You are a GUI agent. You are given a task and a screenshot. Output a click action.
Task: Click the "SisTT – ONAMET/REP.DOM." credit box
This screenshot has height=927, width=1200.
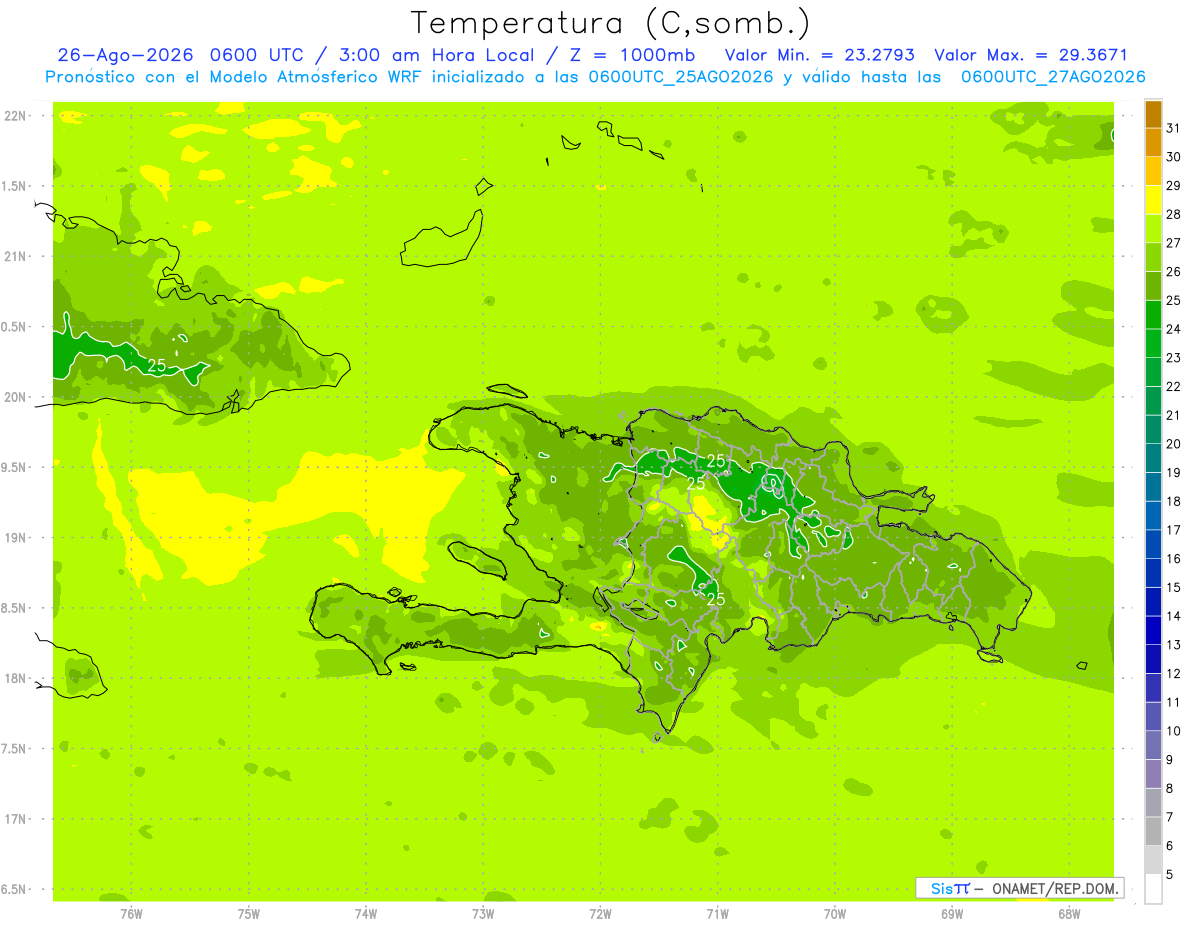tap(1020, 888)
